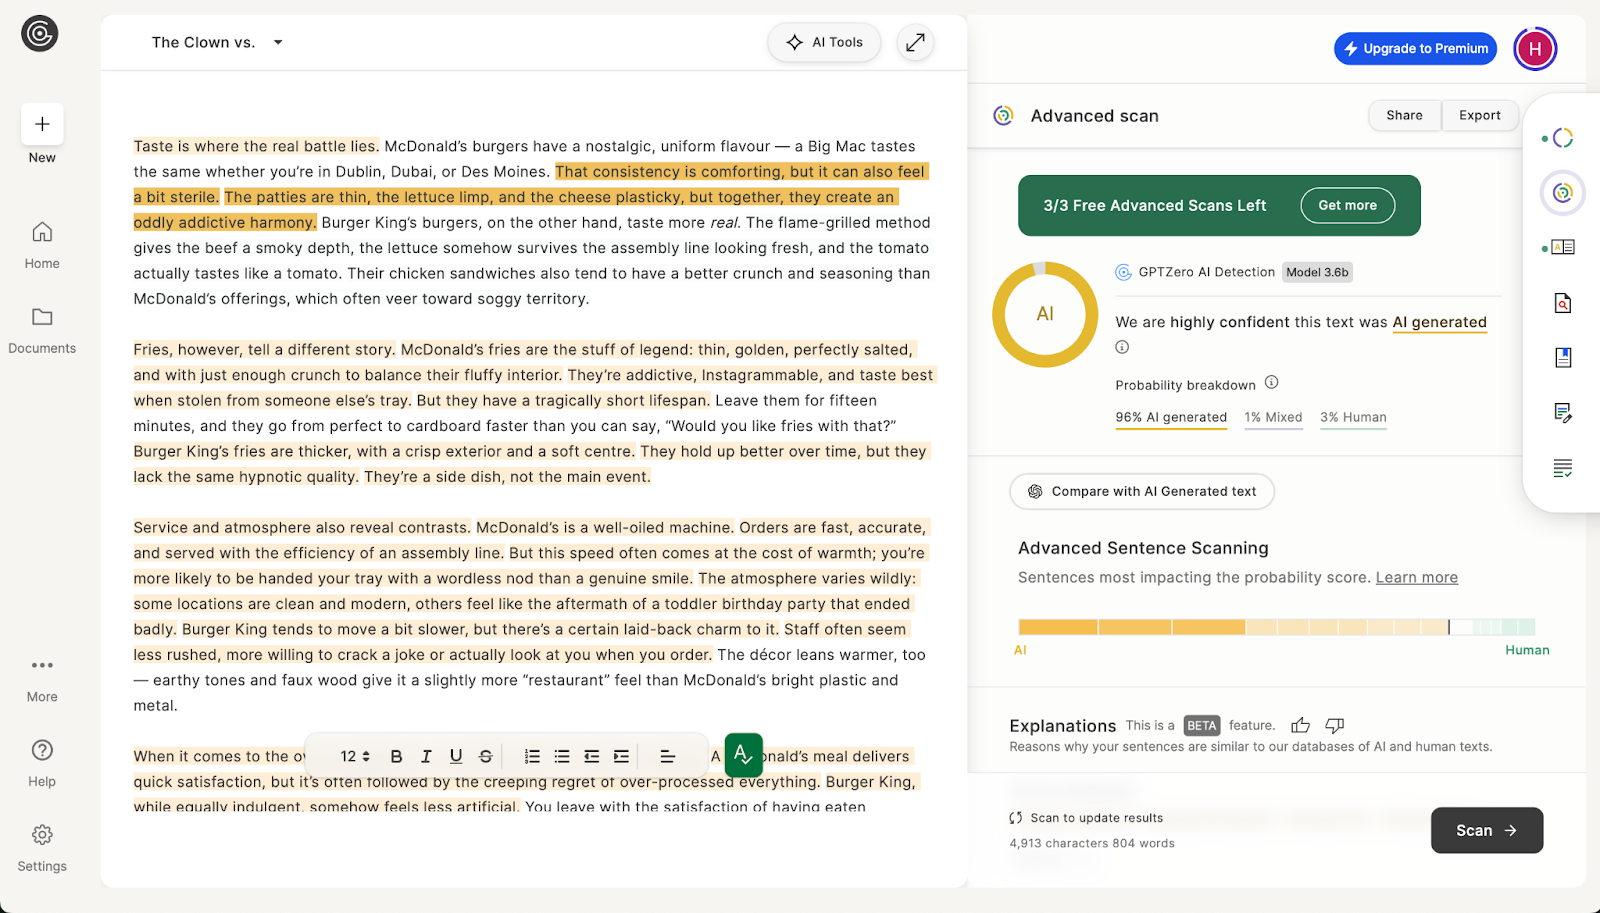The height and width of the screenshot is (913, 1600).
Task: Click the AI-to-Human sentence probability bar
Action: (1276, 627)
